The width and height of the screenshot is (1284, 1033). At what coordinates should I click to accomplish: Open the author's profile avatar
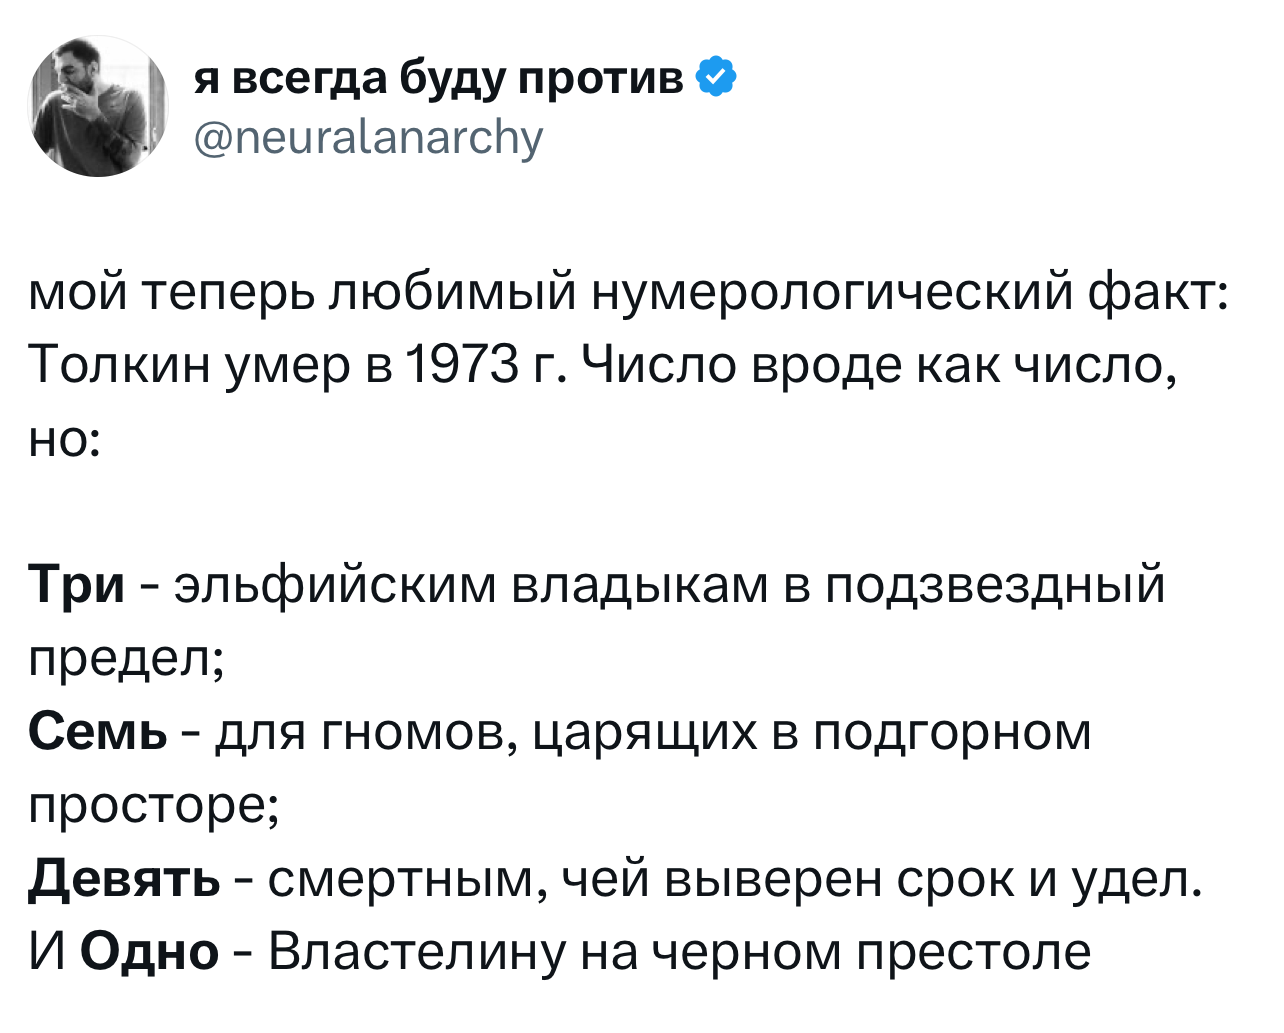tap(99, 107)
